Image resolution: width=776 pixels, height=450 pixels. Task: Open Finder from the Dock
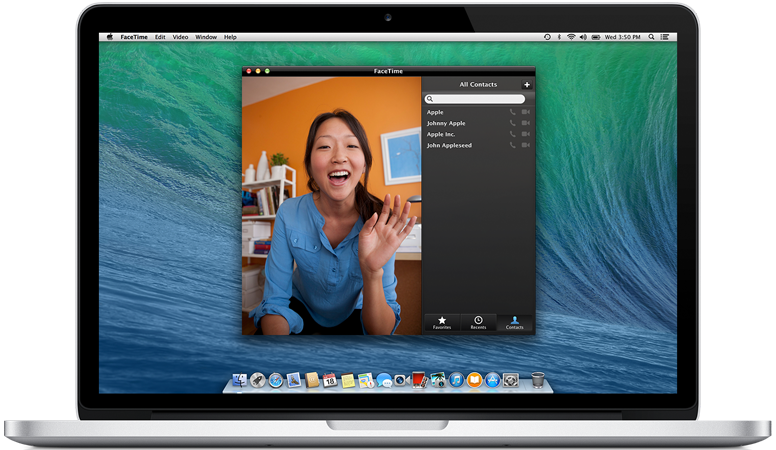coord(240,380)
